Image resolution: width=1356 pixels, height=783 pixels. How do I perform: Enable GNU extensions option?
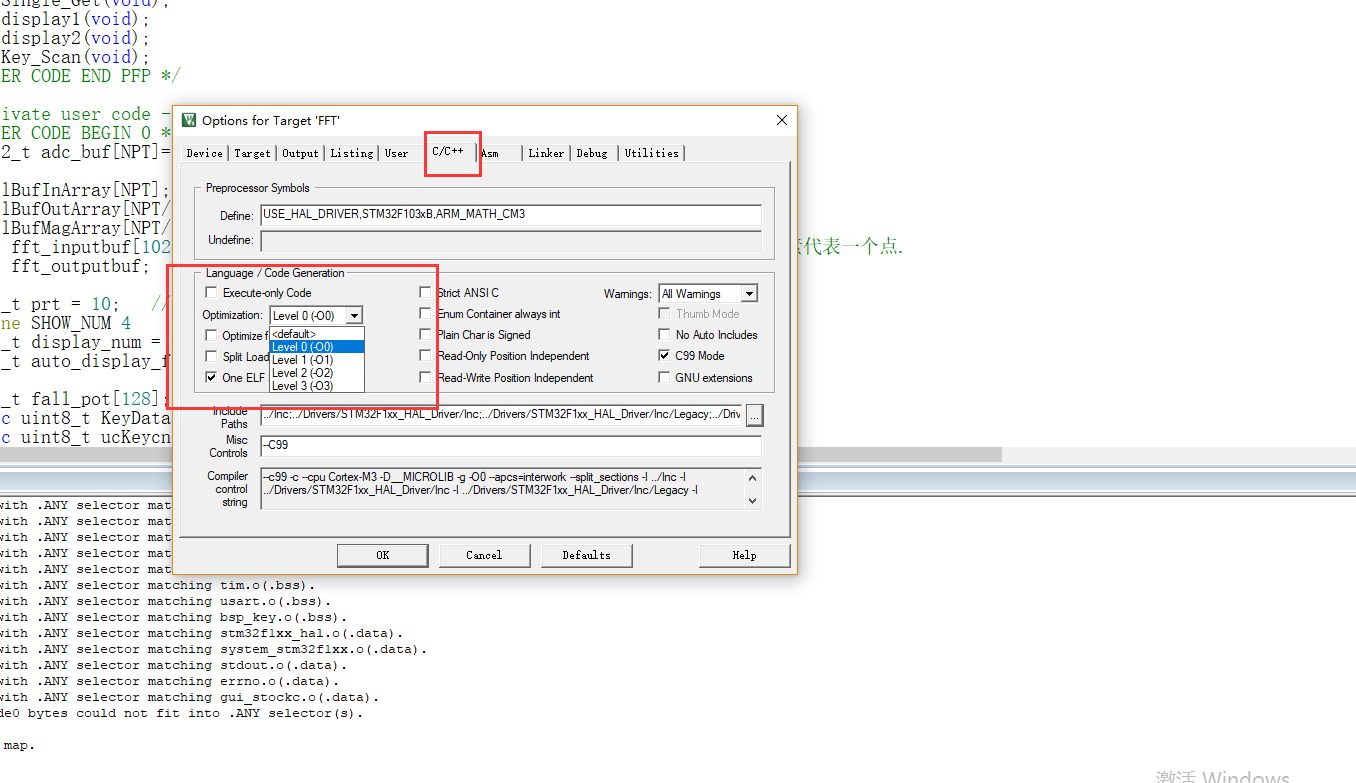click(665, 378)
